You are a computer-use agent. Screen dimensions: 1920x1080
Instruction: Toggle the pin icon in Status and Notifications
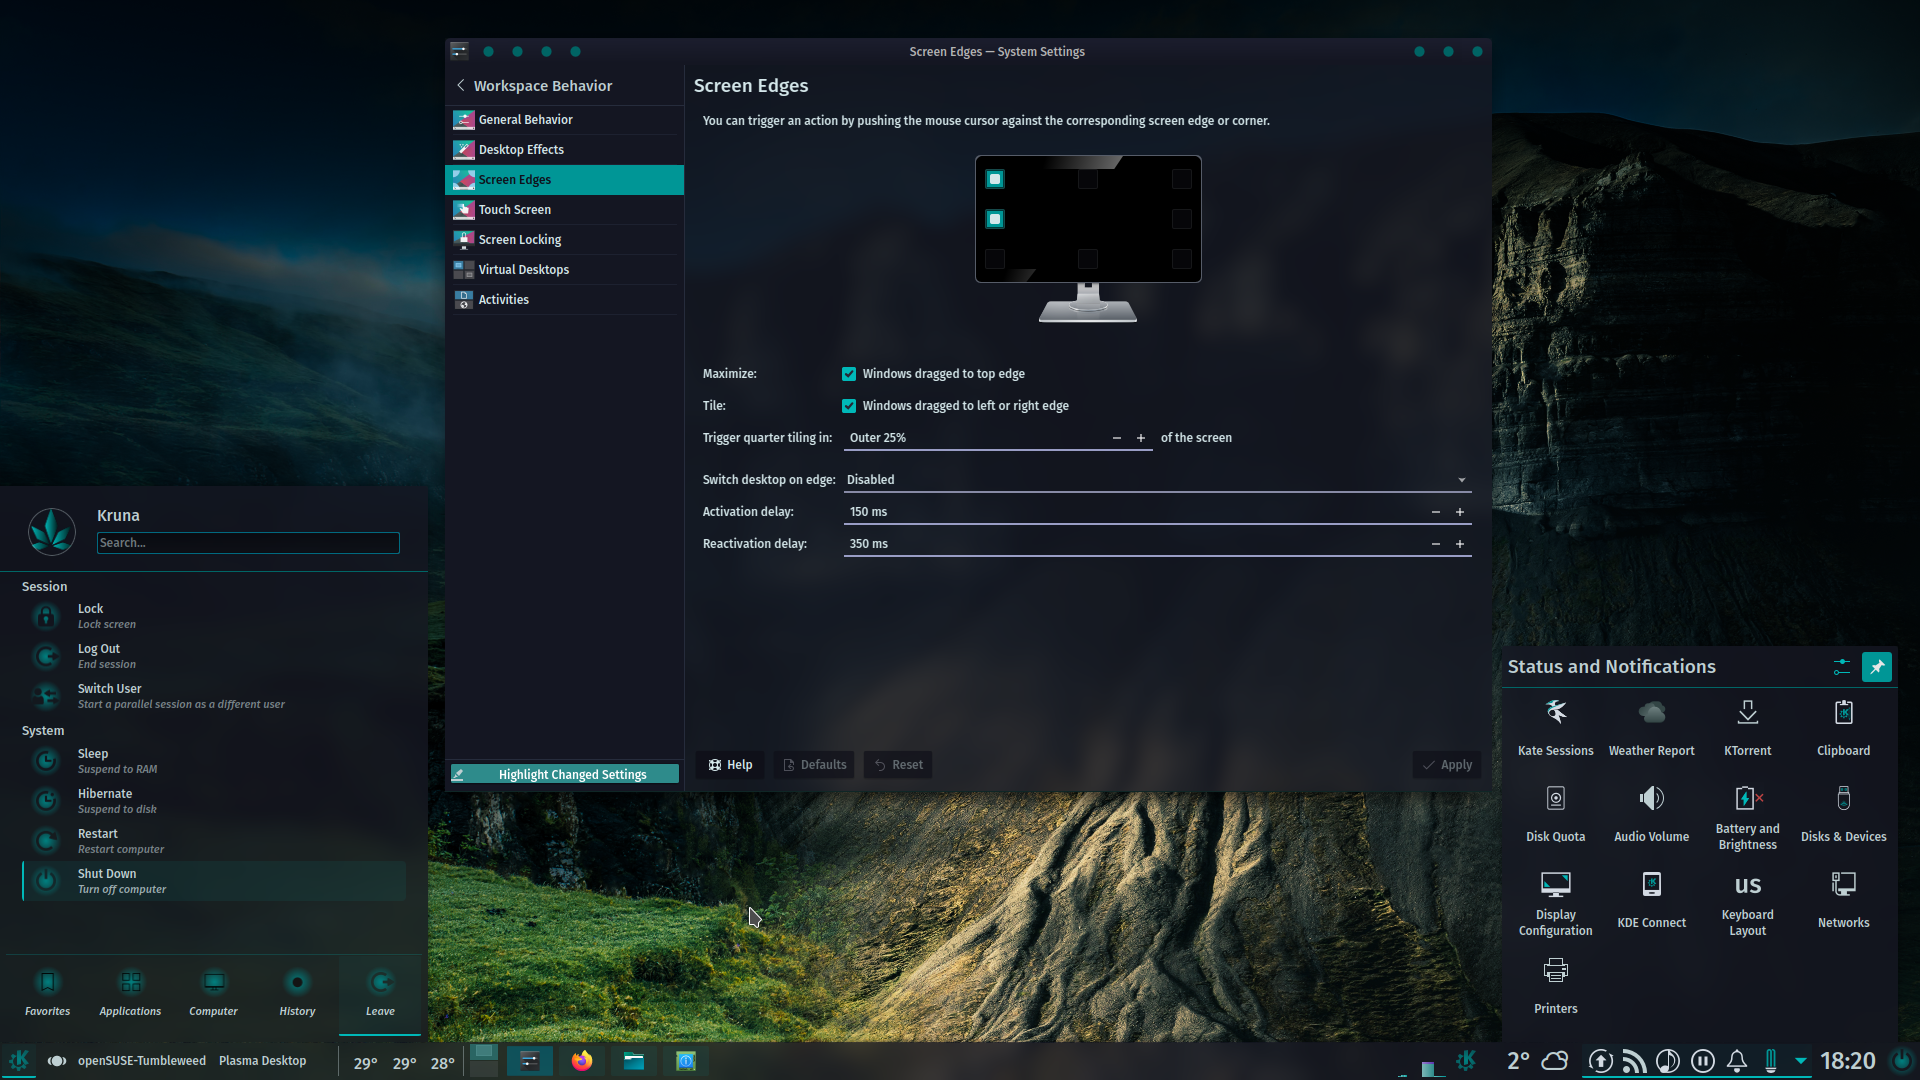click(1877, 667)
